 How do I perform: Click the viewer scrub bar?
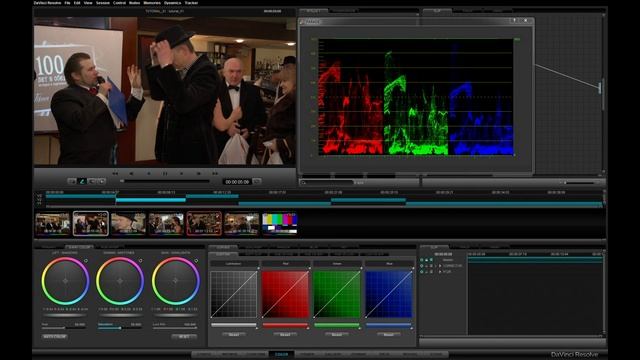(x=165, y=181)
